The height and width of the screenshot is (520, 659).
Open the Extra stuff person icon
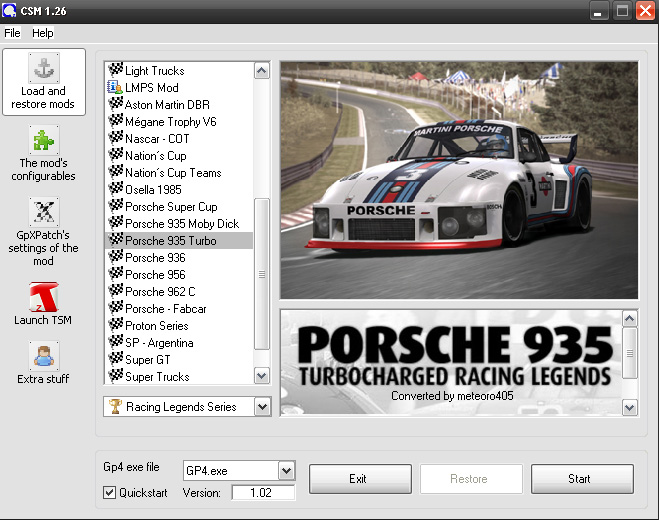click(44, 356)
